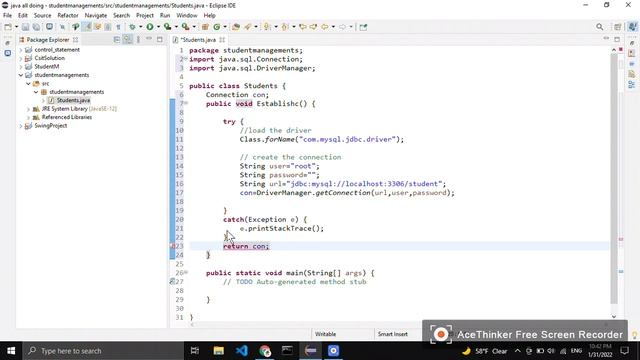Select Students.java in Package Explorer

pos(73,100)
